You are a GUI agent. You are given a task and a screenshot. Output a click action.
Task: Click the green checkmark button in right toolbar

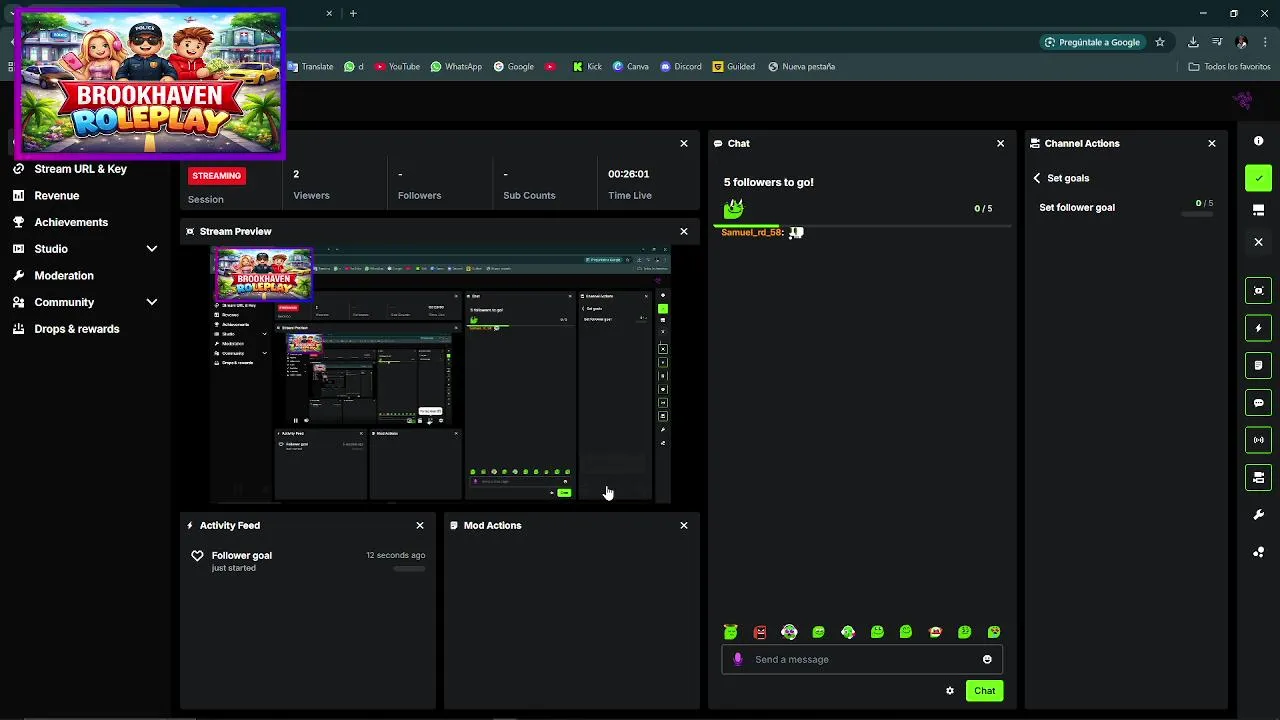pos(1258,178)
